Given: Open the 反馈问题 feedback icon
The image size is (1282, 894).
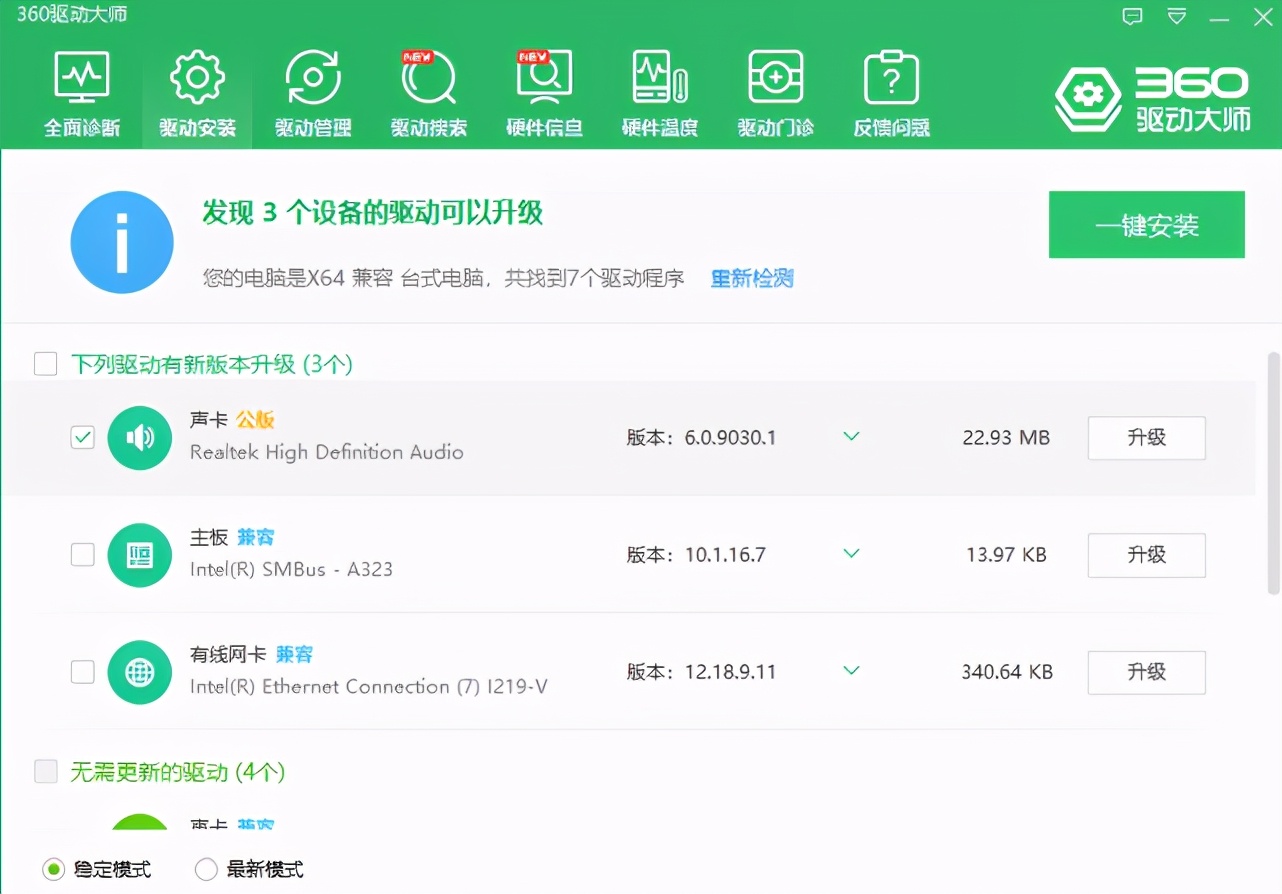Looking at the screenshot, I should tap(892, 78).
